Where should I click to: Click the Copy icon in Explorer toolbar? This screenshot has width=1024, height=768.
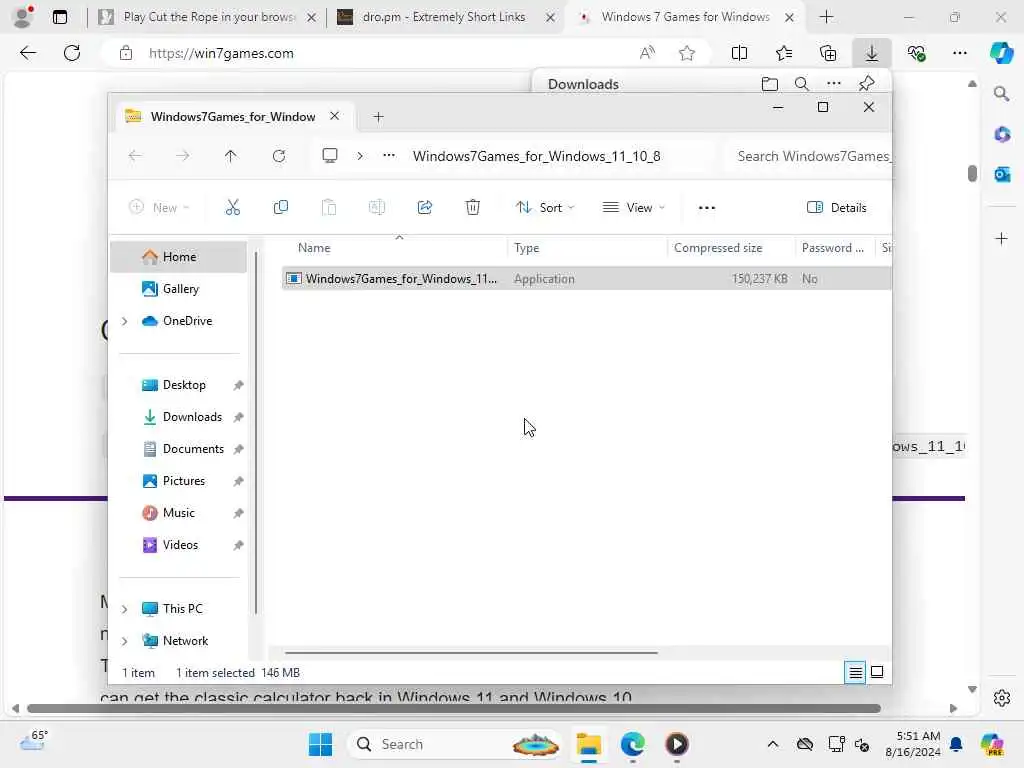281,208
